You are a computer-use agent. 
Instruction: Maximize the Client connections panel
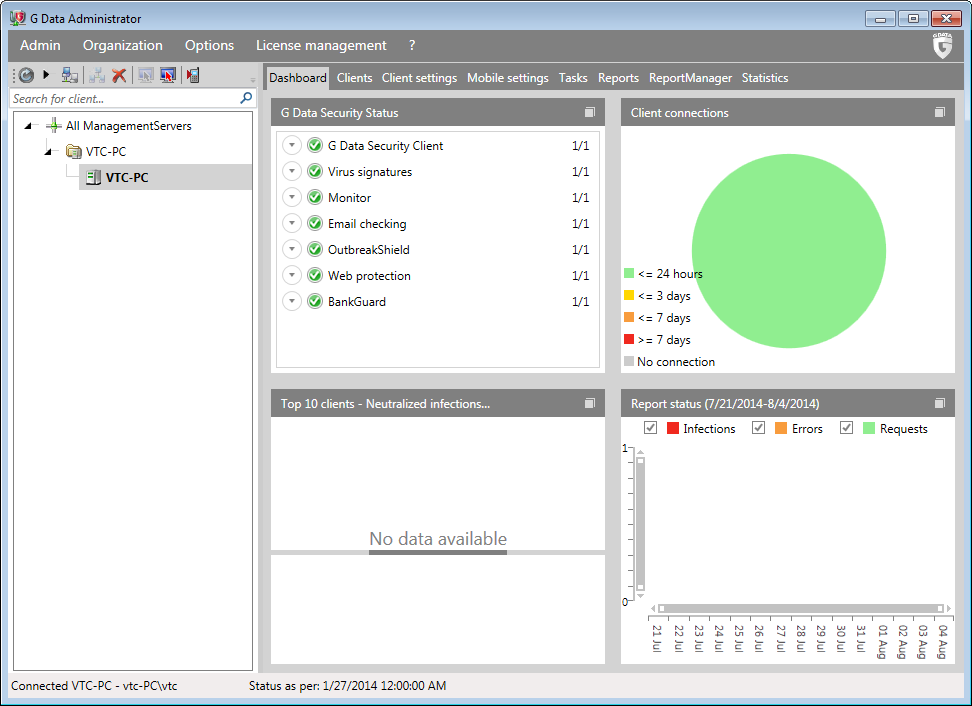point(939,113)
